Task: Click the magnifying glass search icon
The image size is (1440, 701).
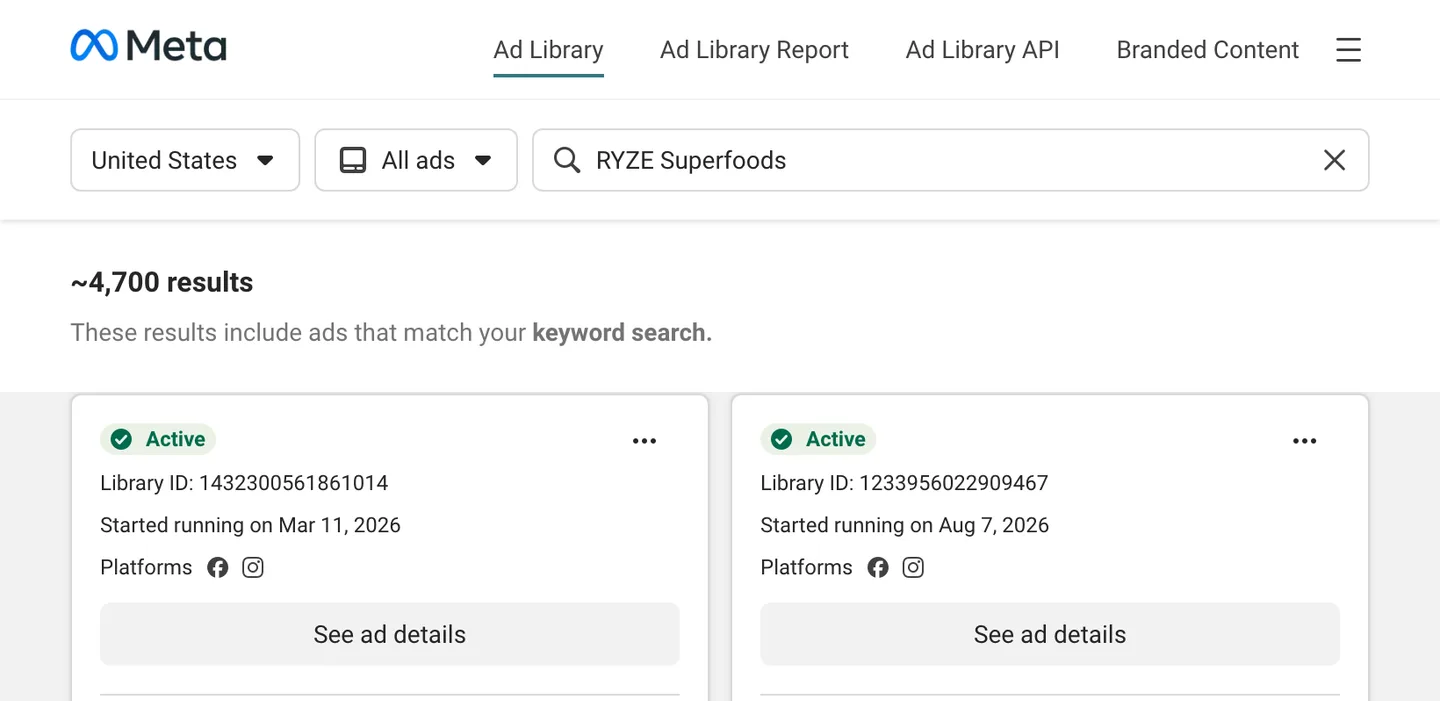Action: pos(567,160)
